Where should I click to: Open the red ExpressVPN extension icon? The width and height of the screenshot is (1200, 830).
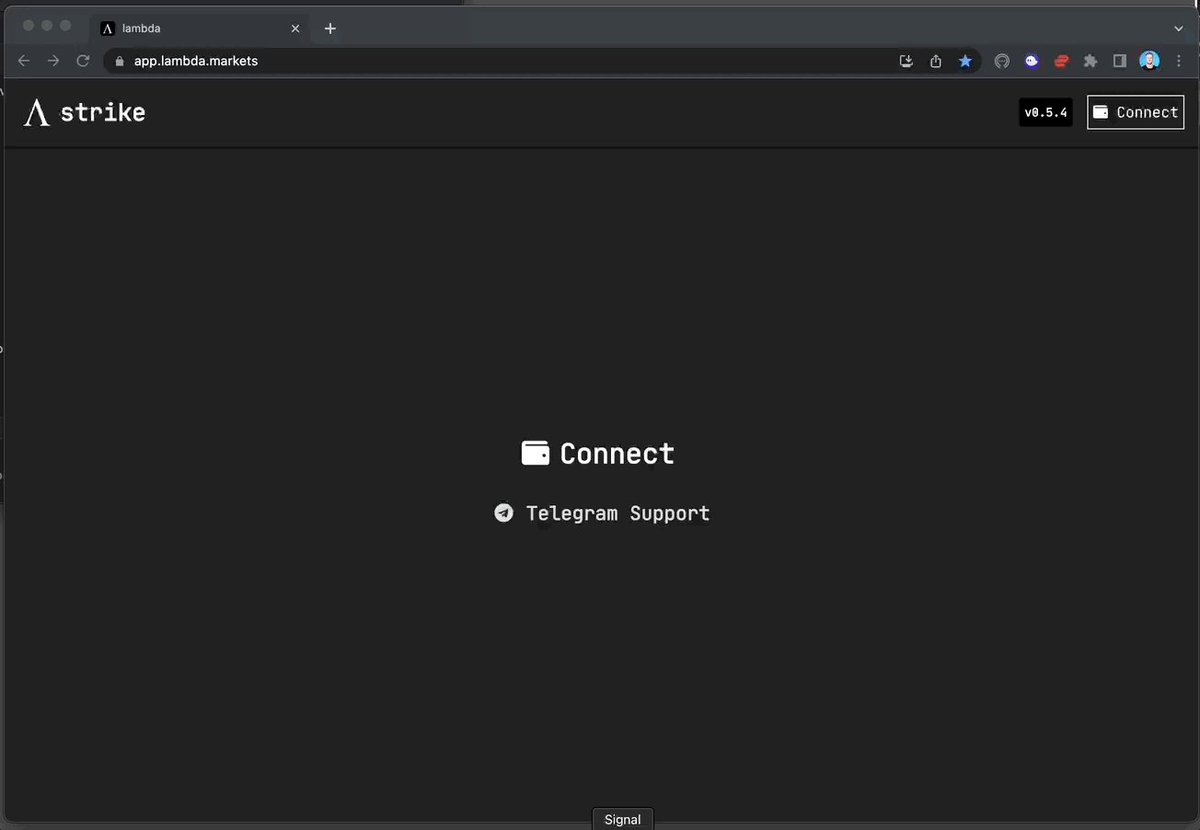(x=1062, y=61)
